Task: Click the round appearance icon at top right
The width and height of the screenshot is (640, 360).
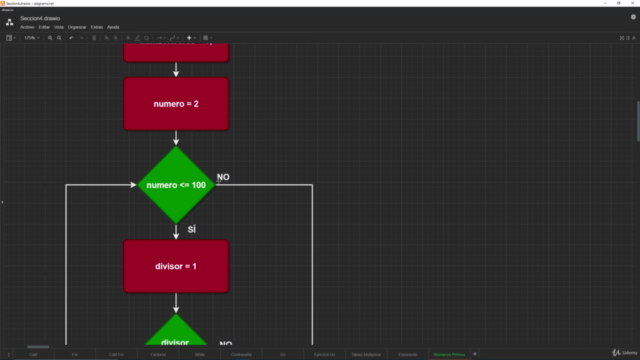Action: click(x=633, y=17)
